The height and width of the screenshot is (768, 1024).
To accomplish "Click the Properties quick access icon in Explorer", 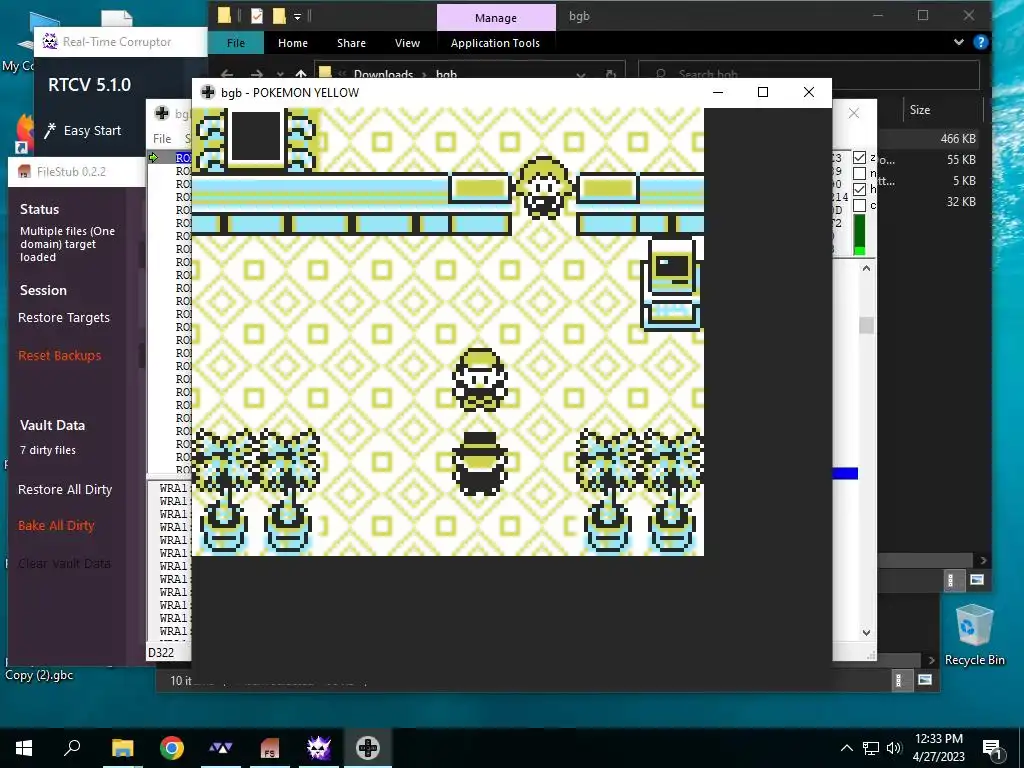I will coord(257,16).
